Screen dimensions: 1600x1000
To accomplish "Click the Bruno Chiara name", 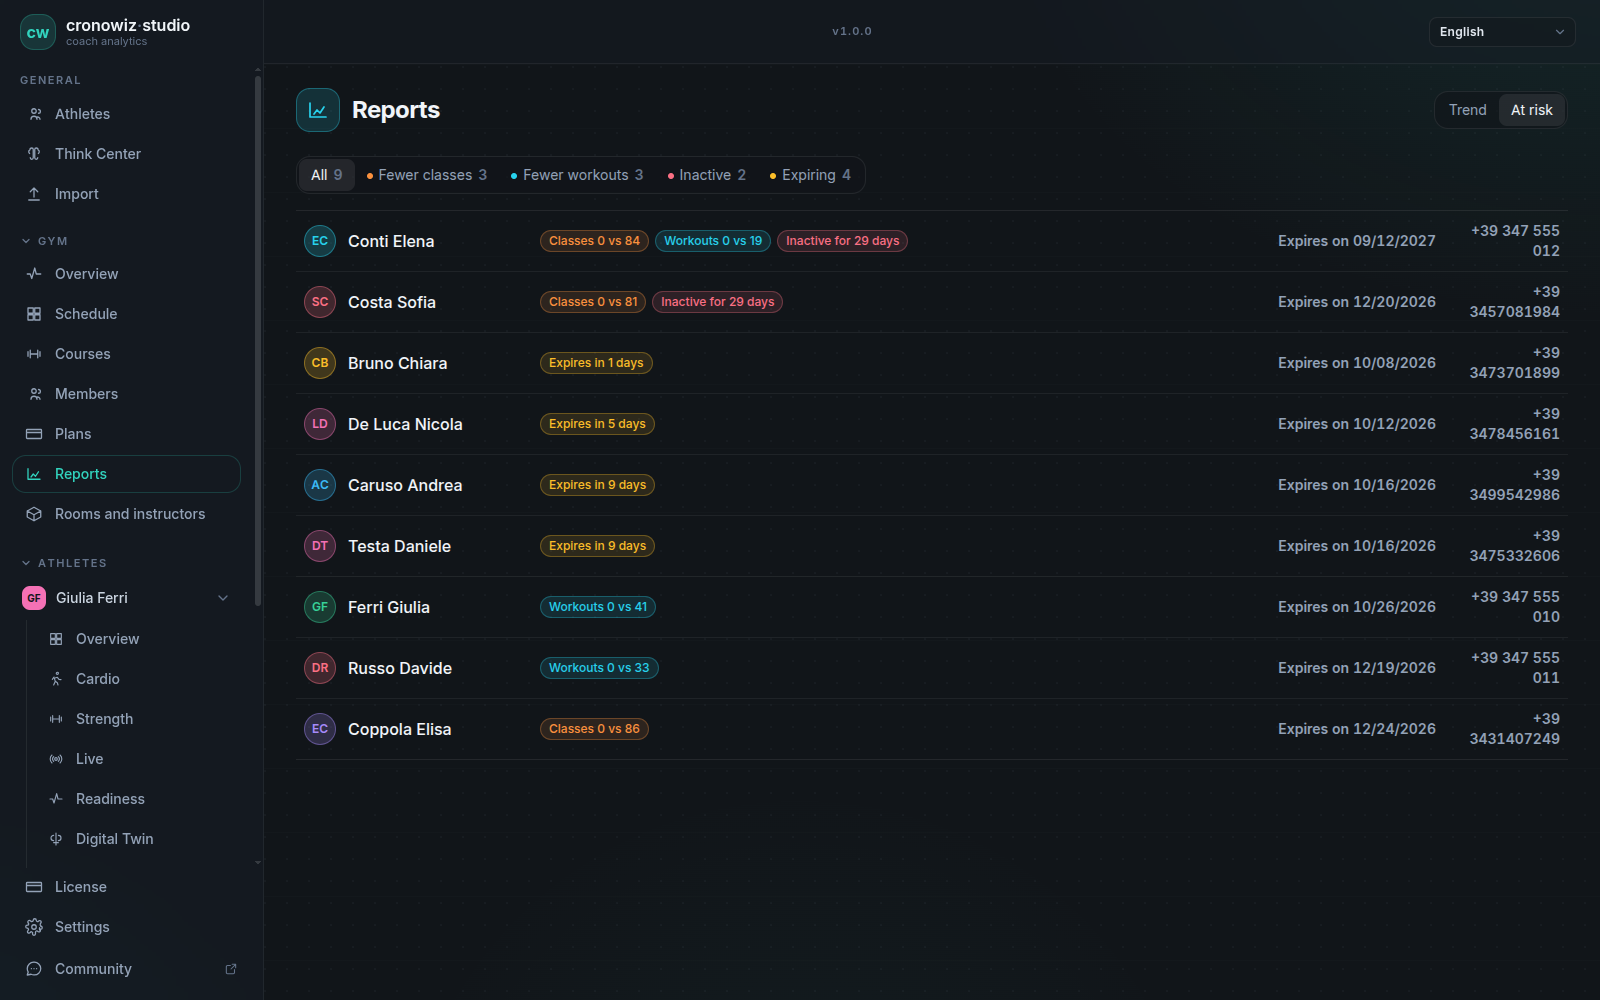I will pyautogui.click(x=398, y=363).
